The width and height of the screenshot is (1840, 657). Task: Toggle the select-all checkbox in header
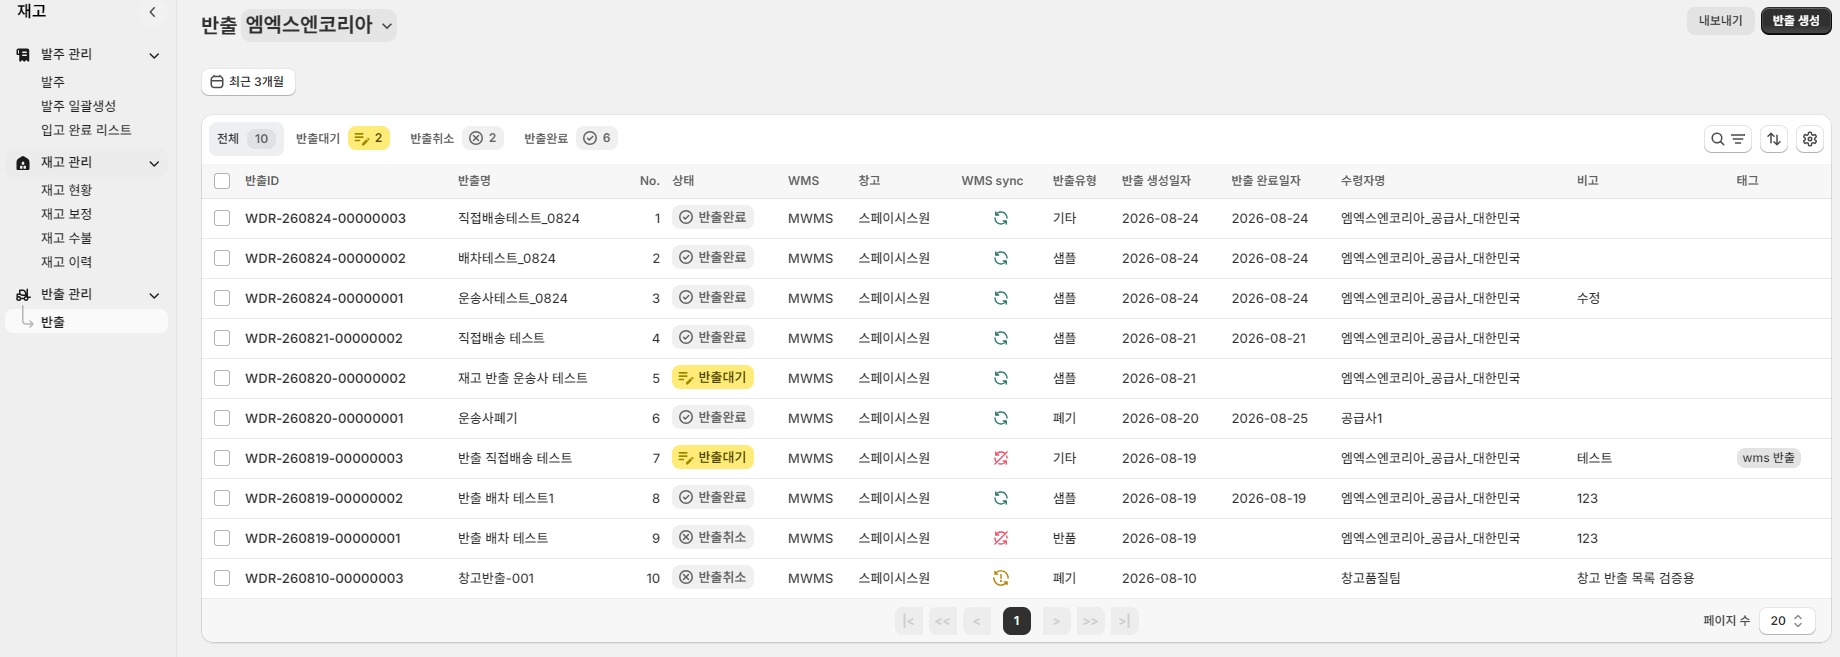[x=222, y=181]
